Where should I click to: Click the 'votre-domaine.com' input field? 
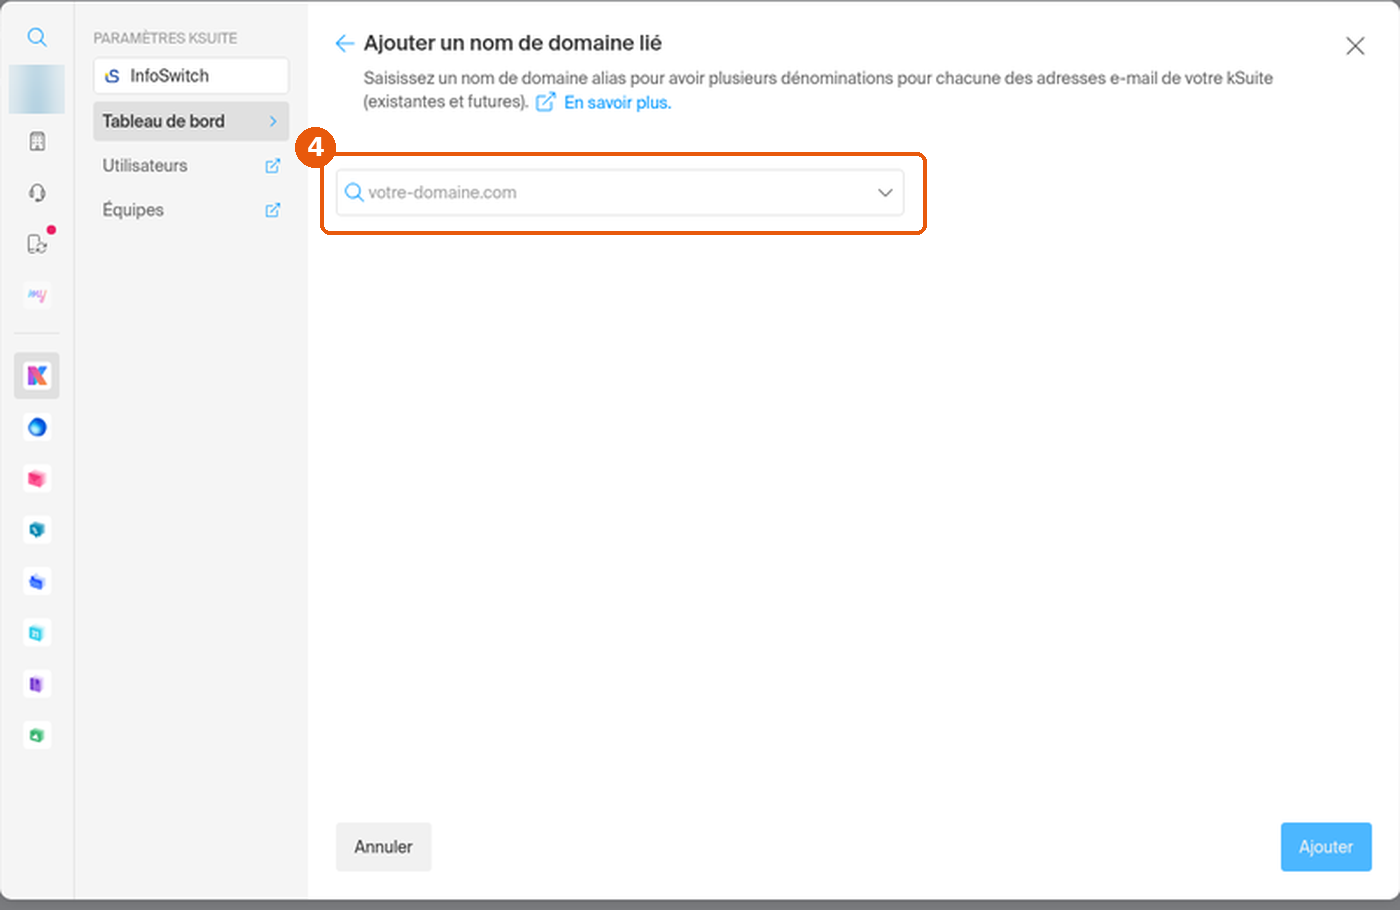[x=620, y=193]
